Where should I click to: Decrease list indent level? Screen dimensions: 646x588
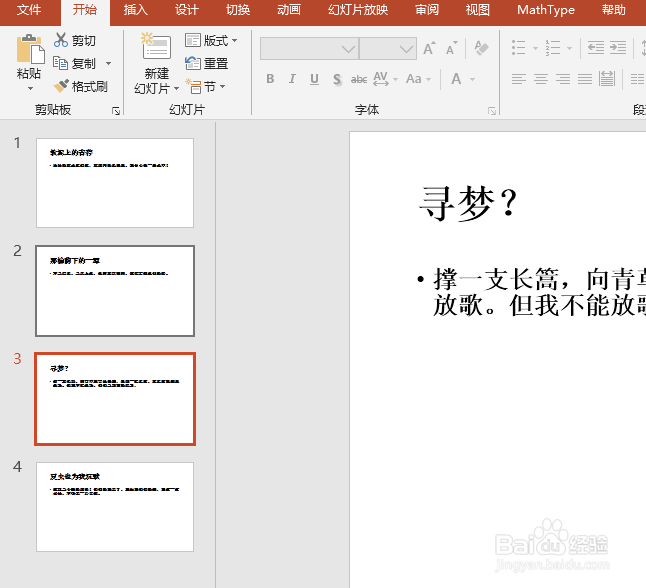coord(596,48)
